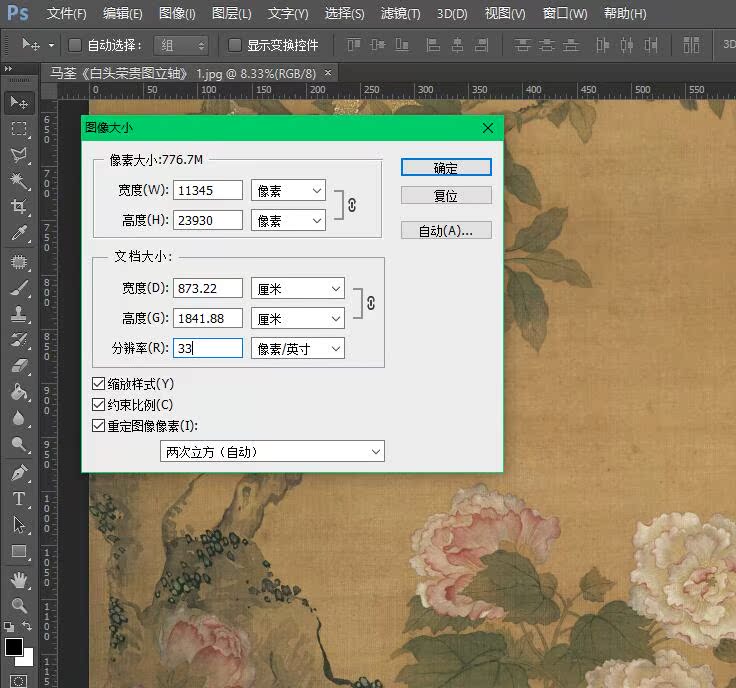Select the Lasso tool
The height and width of the screenshot is (688, 736).
[x=19, y=155]
